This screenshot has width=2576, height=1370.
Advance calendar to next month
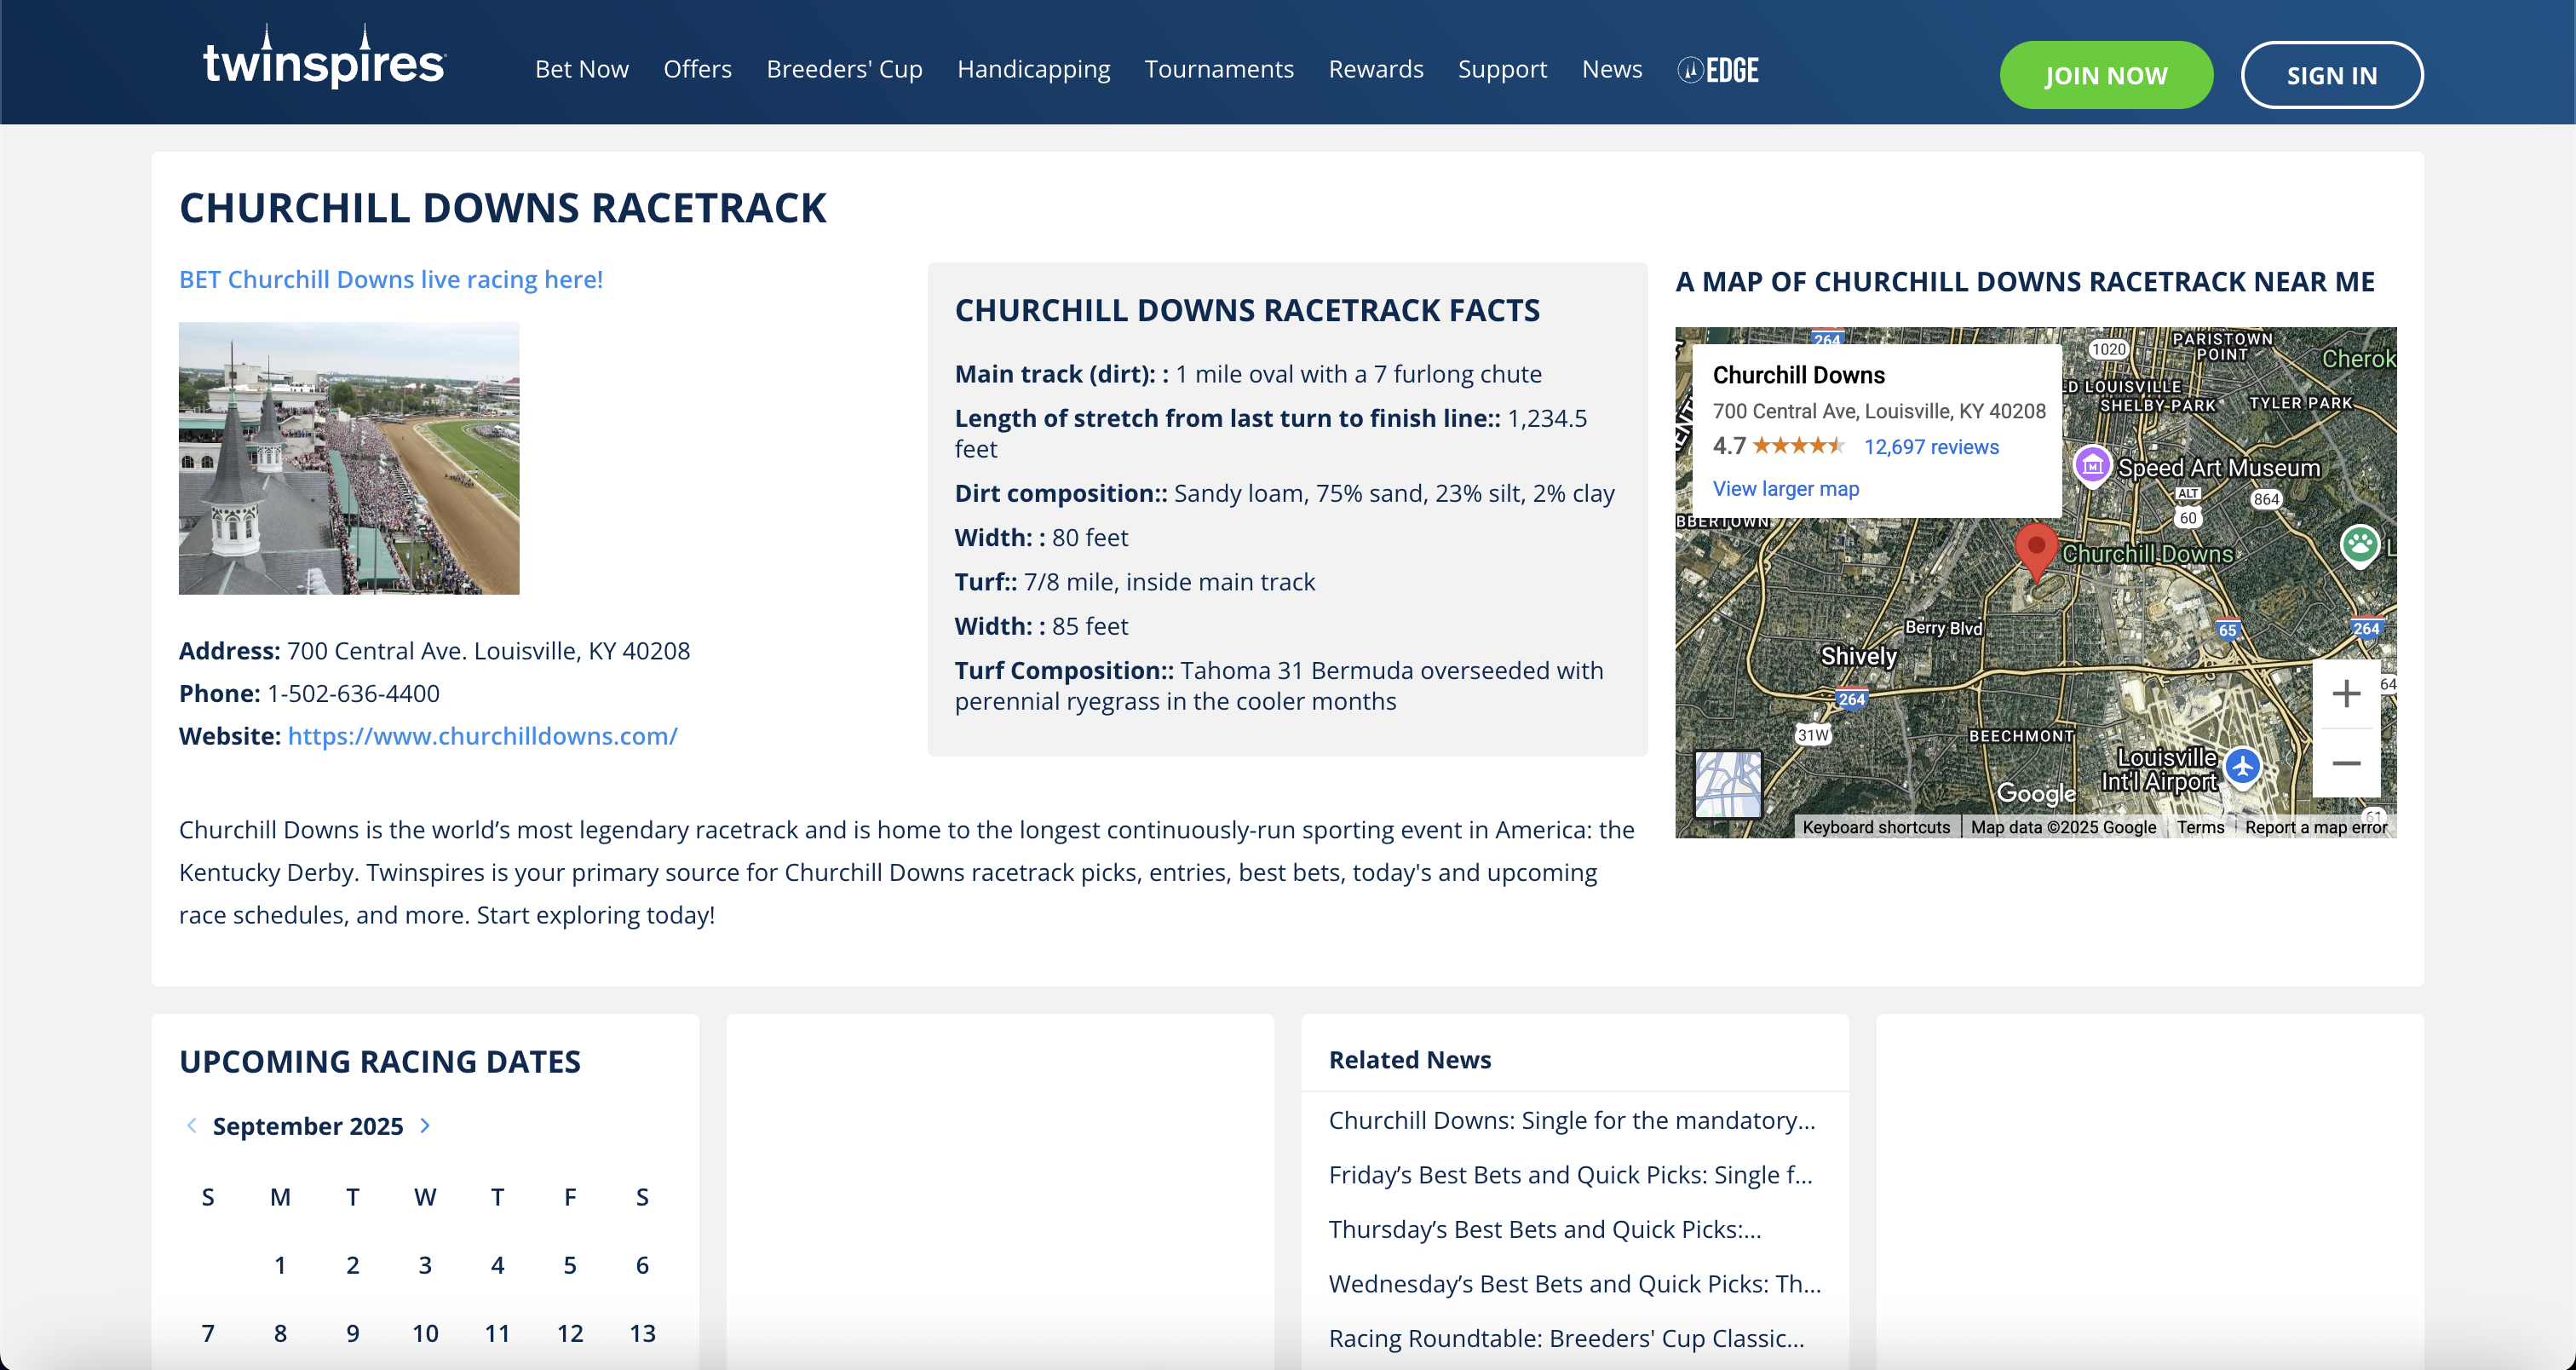(x=425, y=1125)
